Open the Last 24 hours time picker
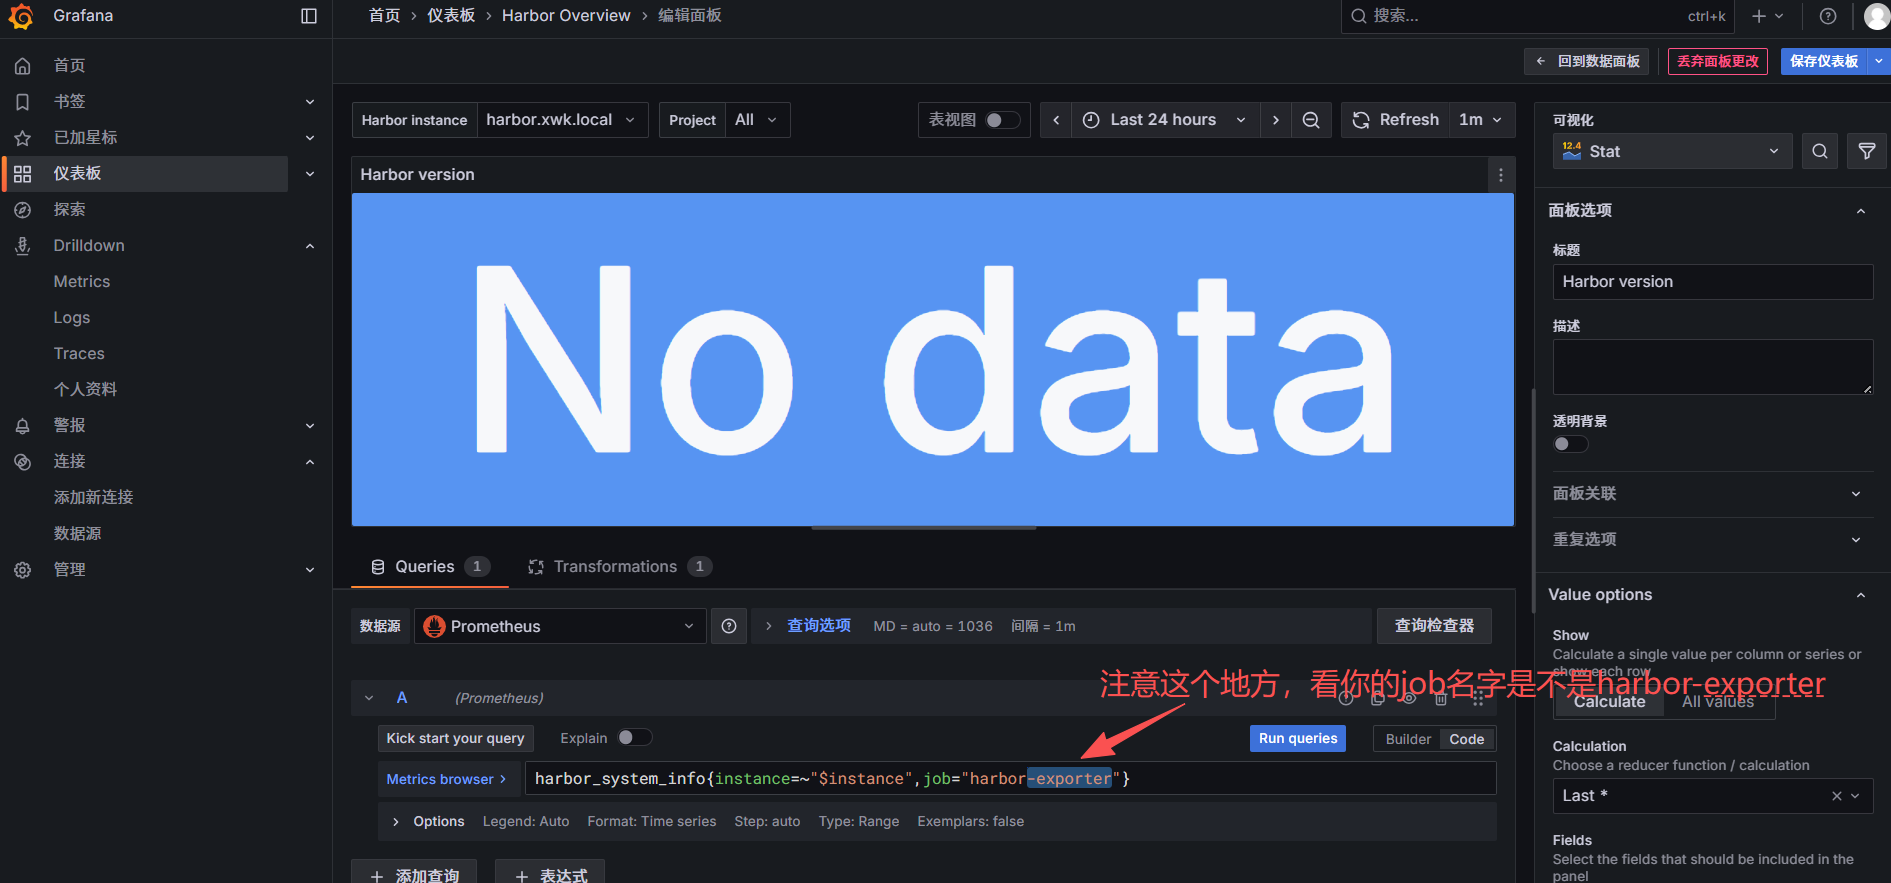This screenshot has width=1891, height=883. point(1165,120)
